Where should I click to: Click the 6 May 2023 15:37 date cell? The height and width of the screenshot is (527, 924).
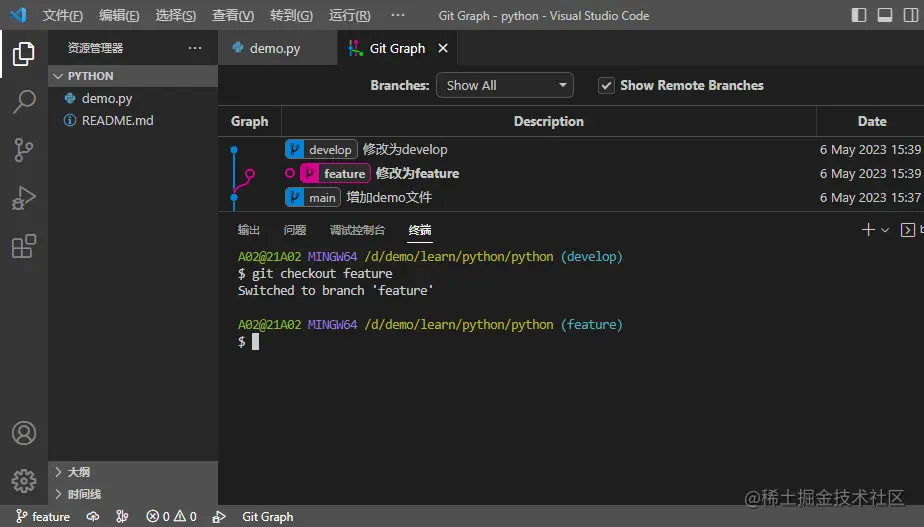pyautogui.click(x=870, y=197)
